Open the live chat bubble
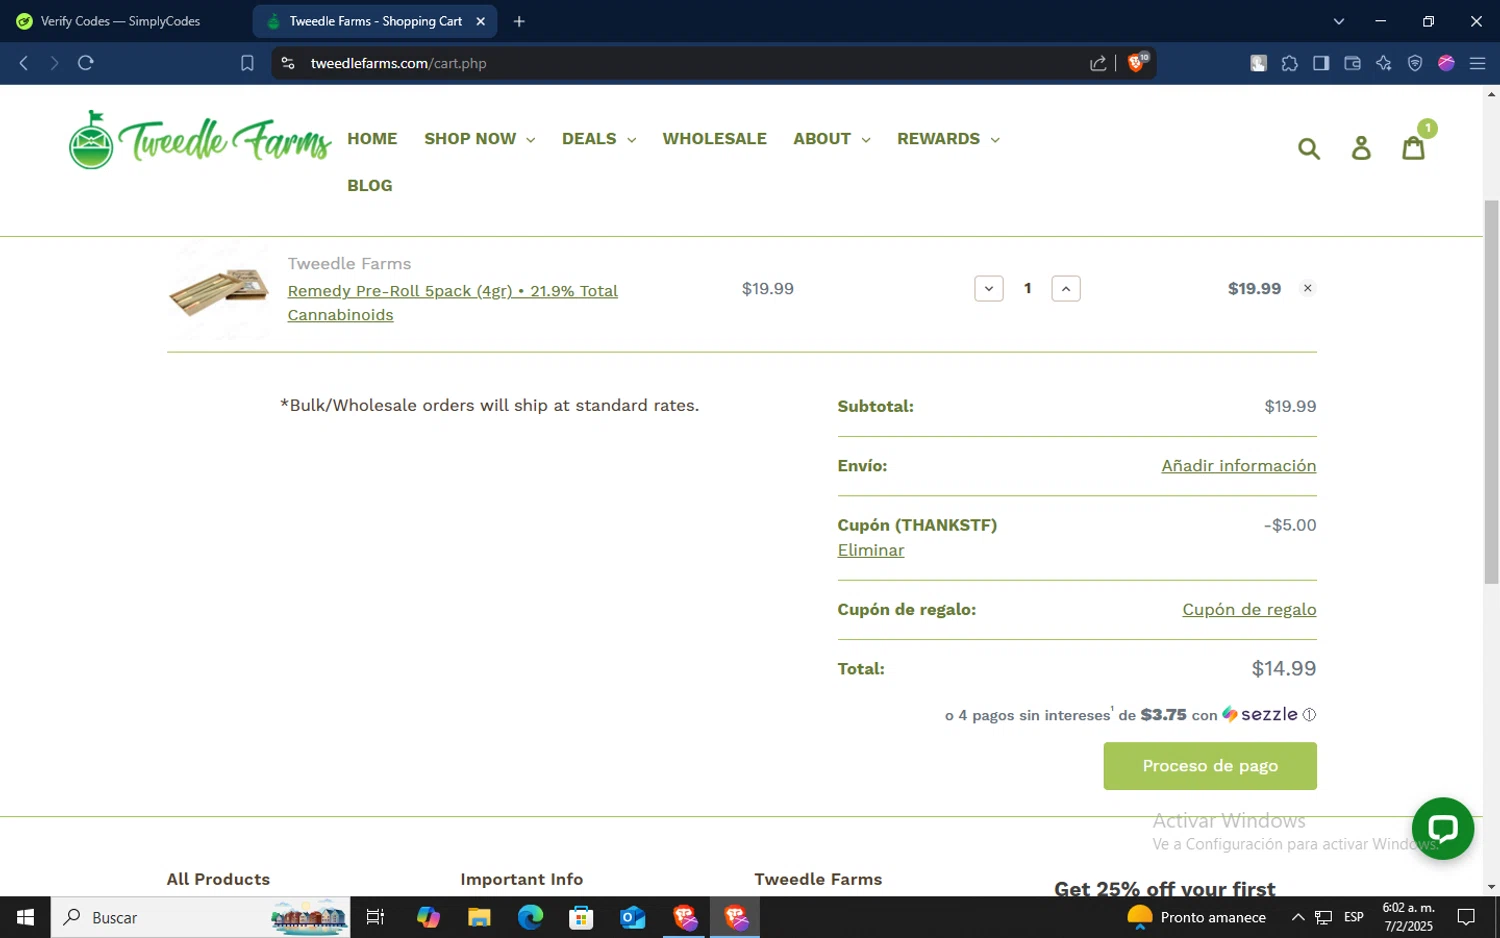 (1442, 828)
